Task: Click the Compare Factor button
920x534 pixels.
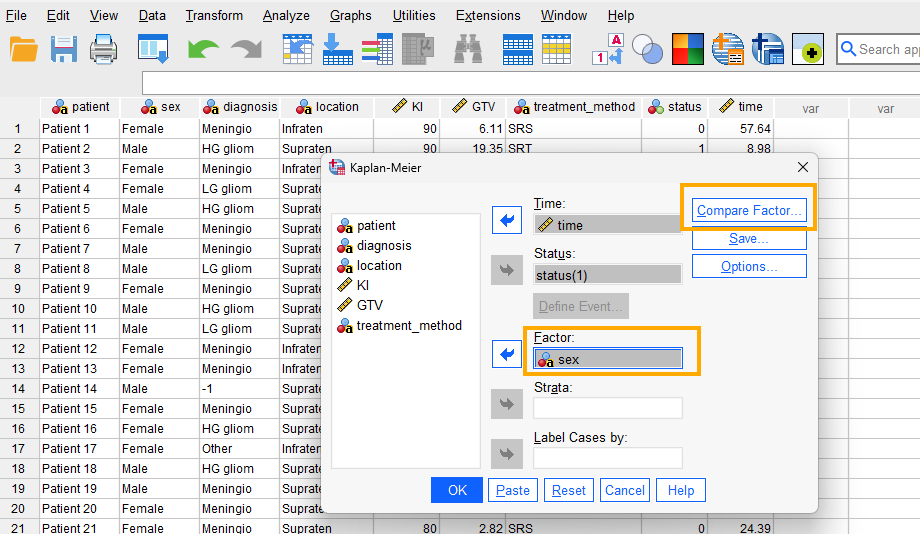Action: [749, 210]
